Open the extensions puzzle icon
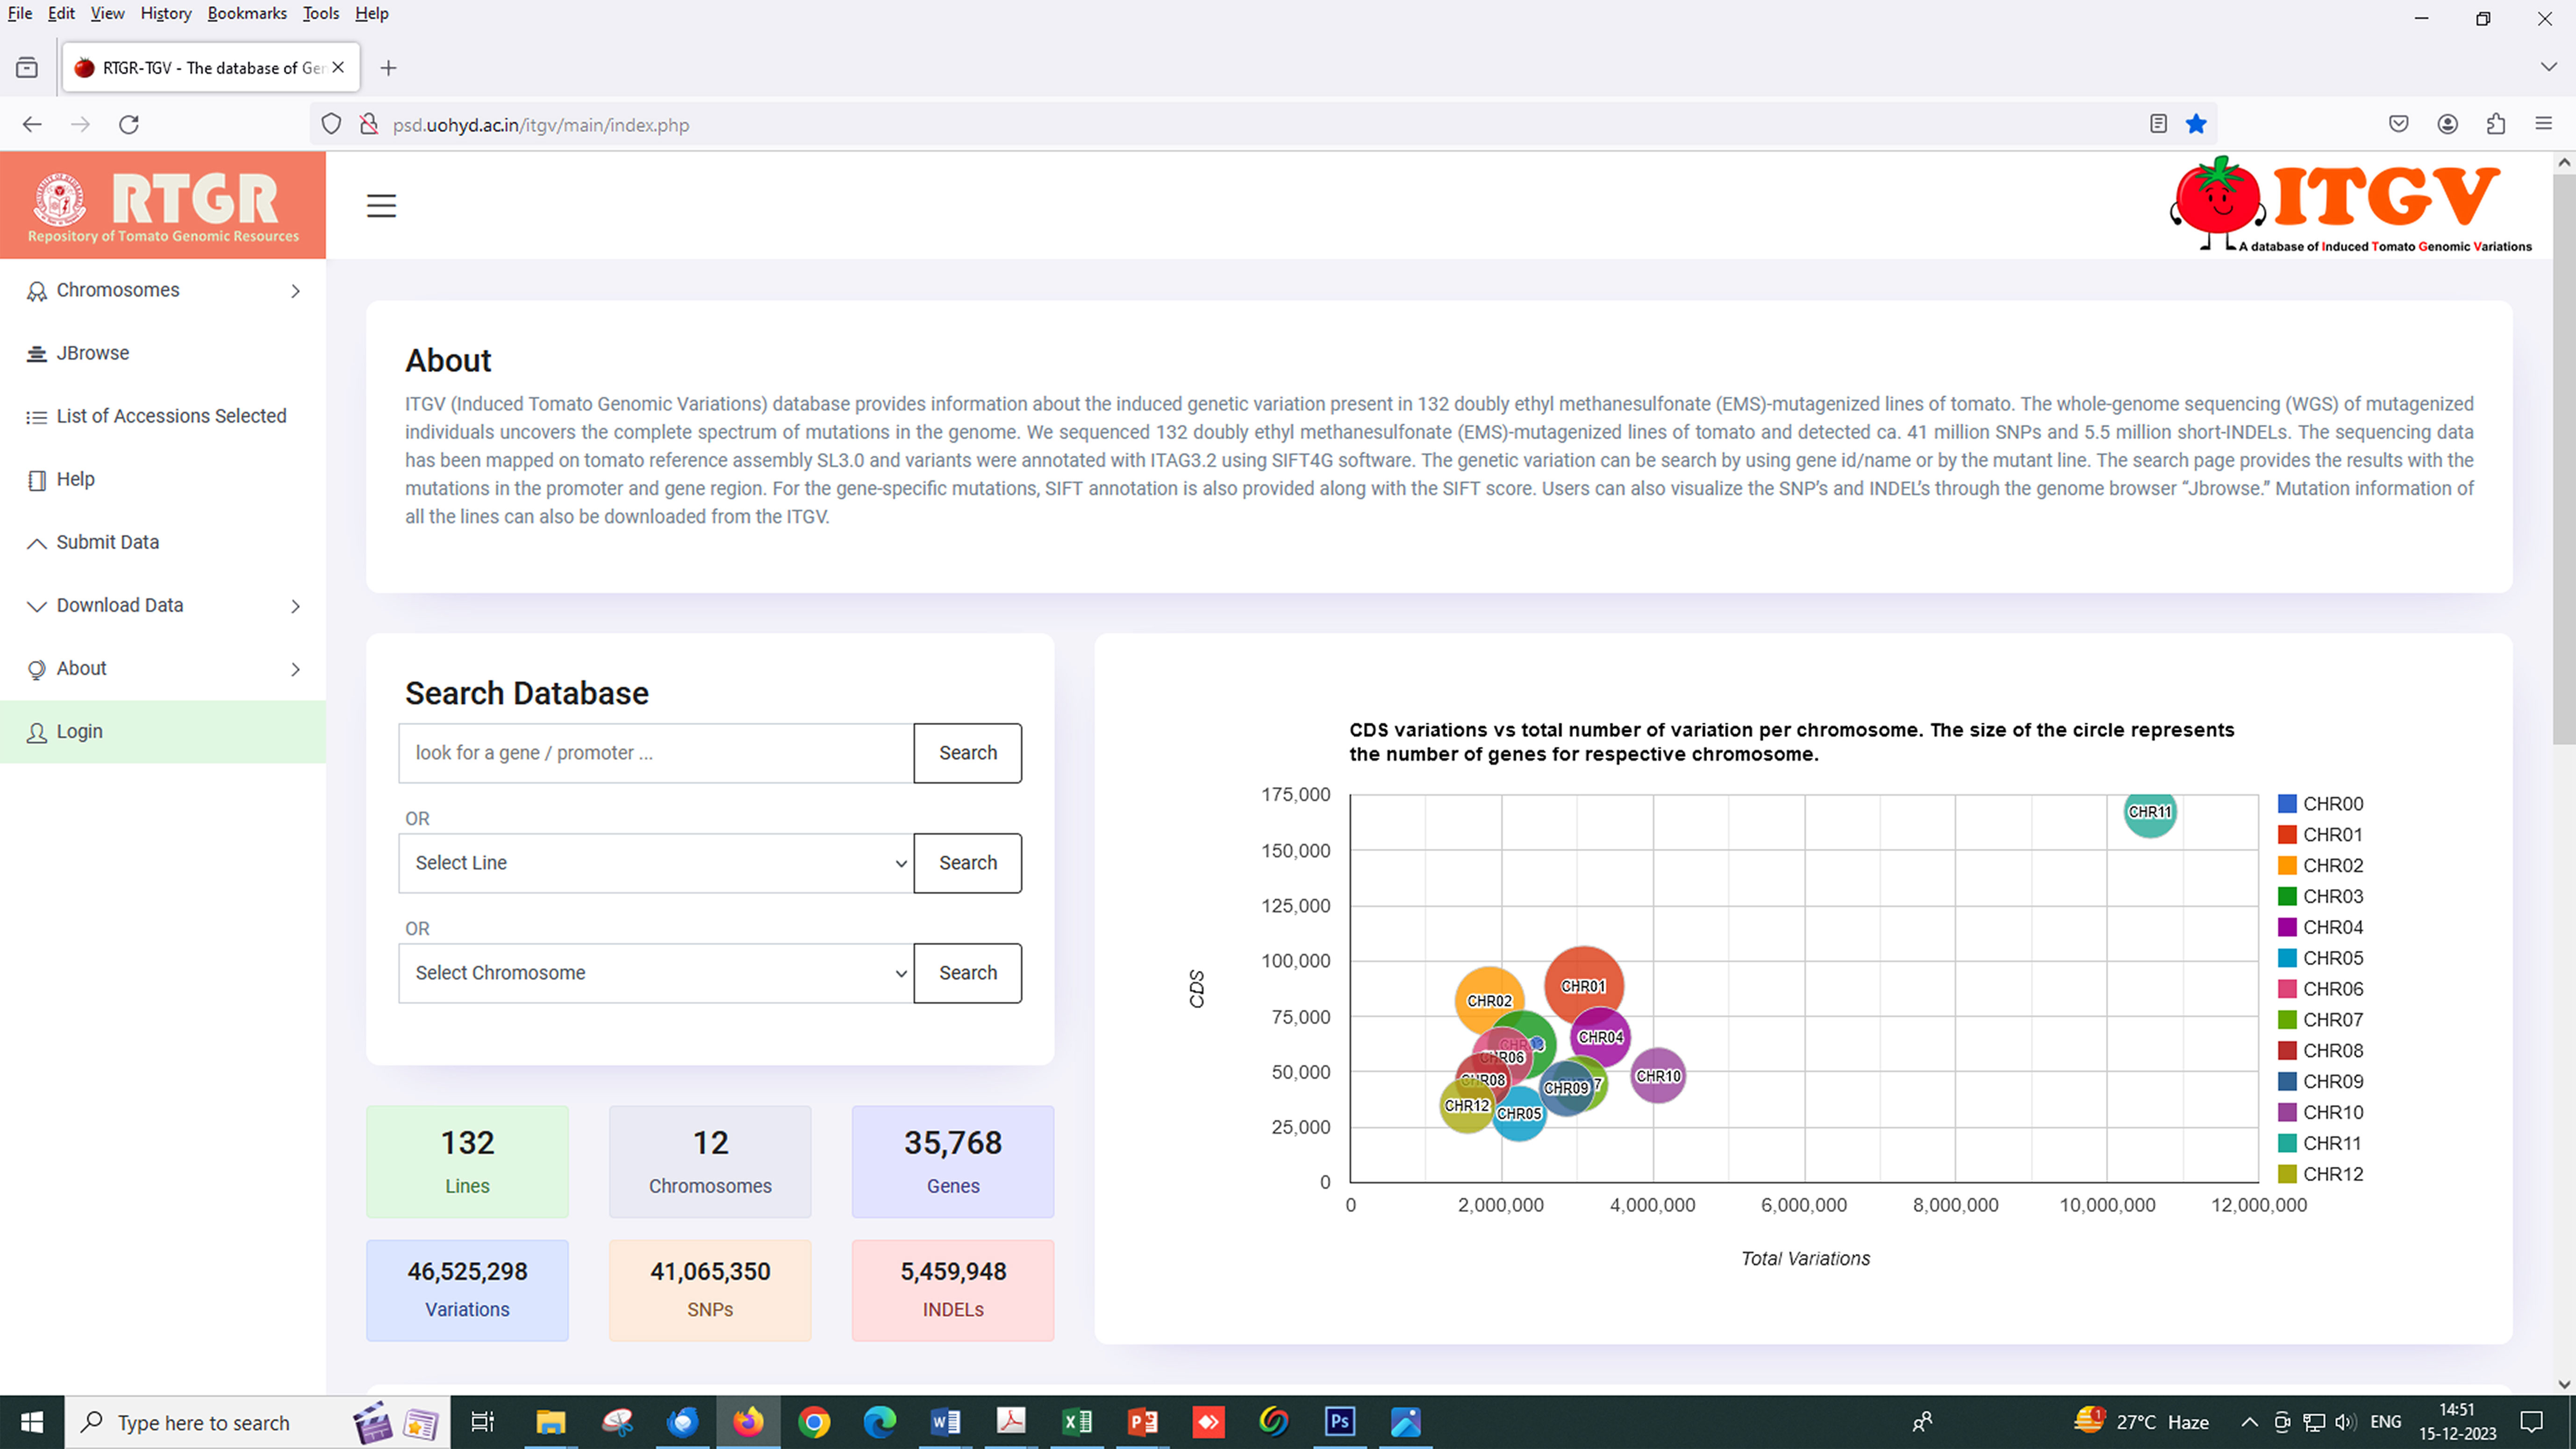Viewport: 2576px width, 1449px height. click(2496, 124)
